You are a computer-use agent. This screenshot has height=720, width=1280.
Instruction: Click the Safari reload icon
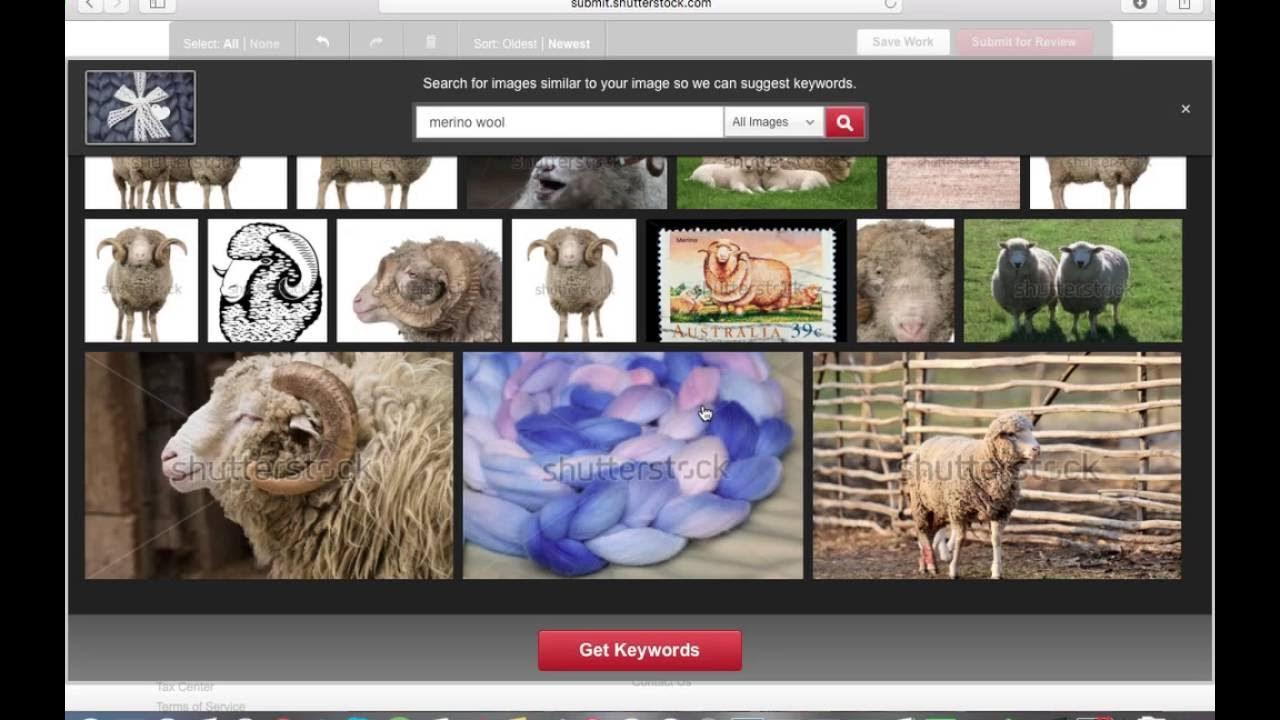coord(890,4)
